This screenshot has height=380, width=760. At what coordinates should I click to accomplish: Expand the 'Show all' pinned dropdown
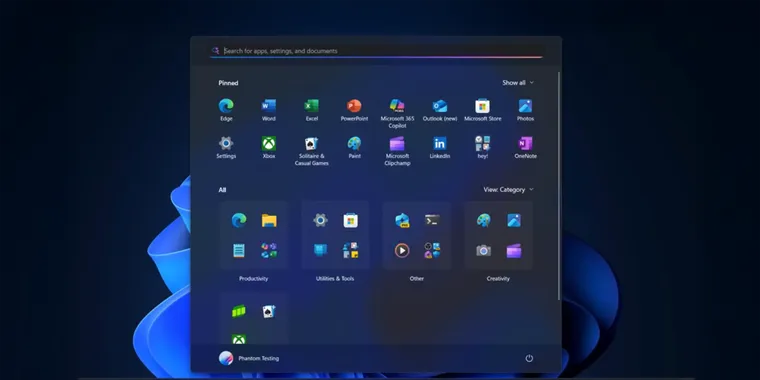[x=518, y=83]
